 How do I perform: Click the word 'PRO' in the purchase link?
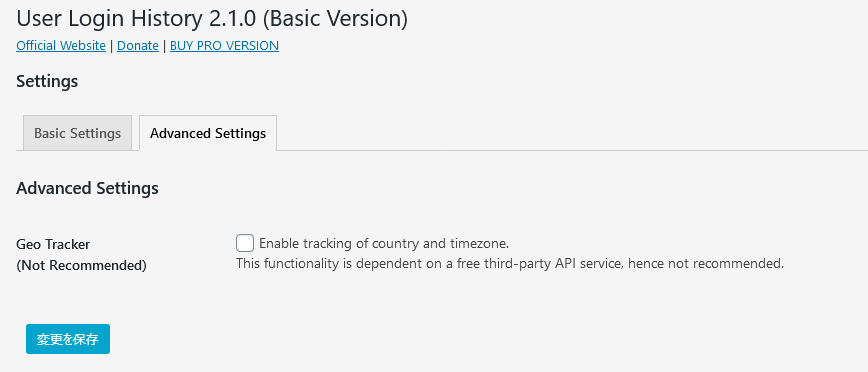[207, 45]
